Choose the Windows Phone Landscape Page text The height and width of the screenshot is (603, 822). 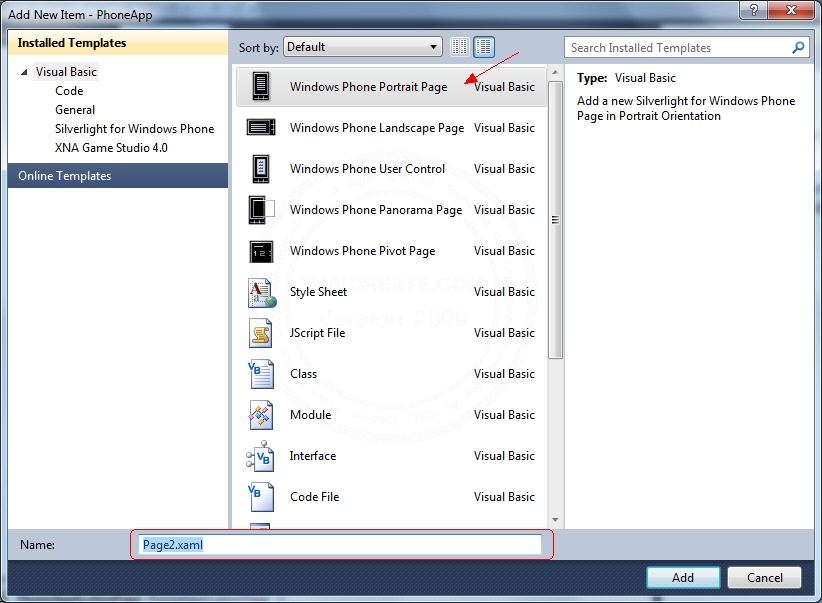377,127
